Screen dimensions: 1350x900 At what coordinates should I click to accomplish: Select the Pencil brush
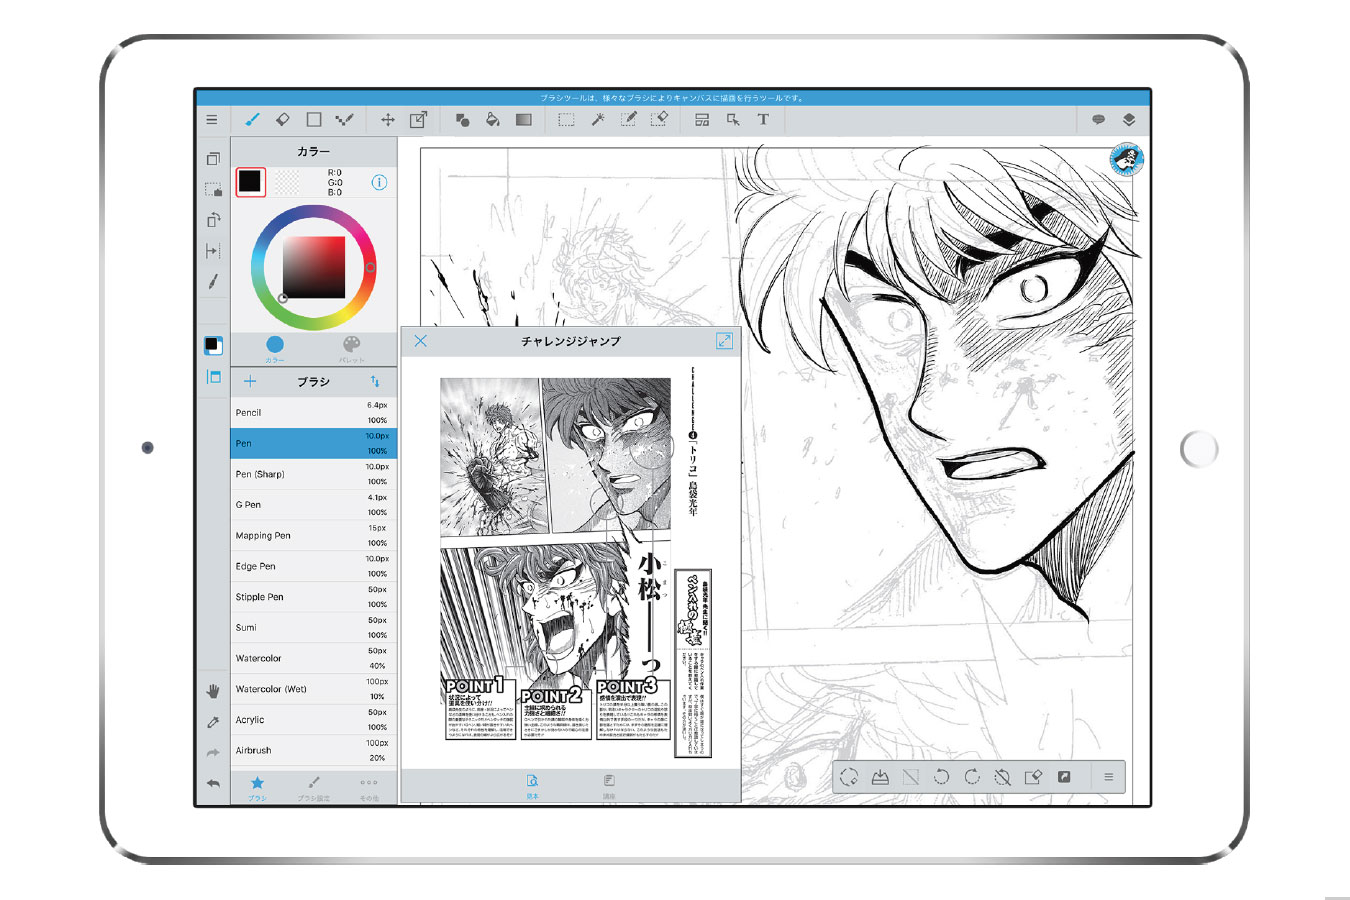click(314, 412)
